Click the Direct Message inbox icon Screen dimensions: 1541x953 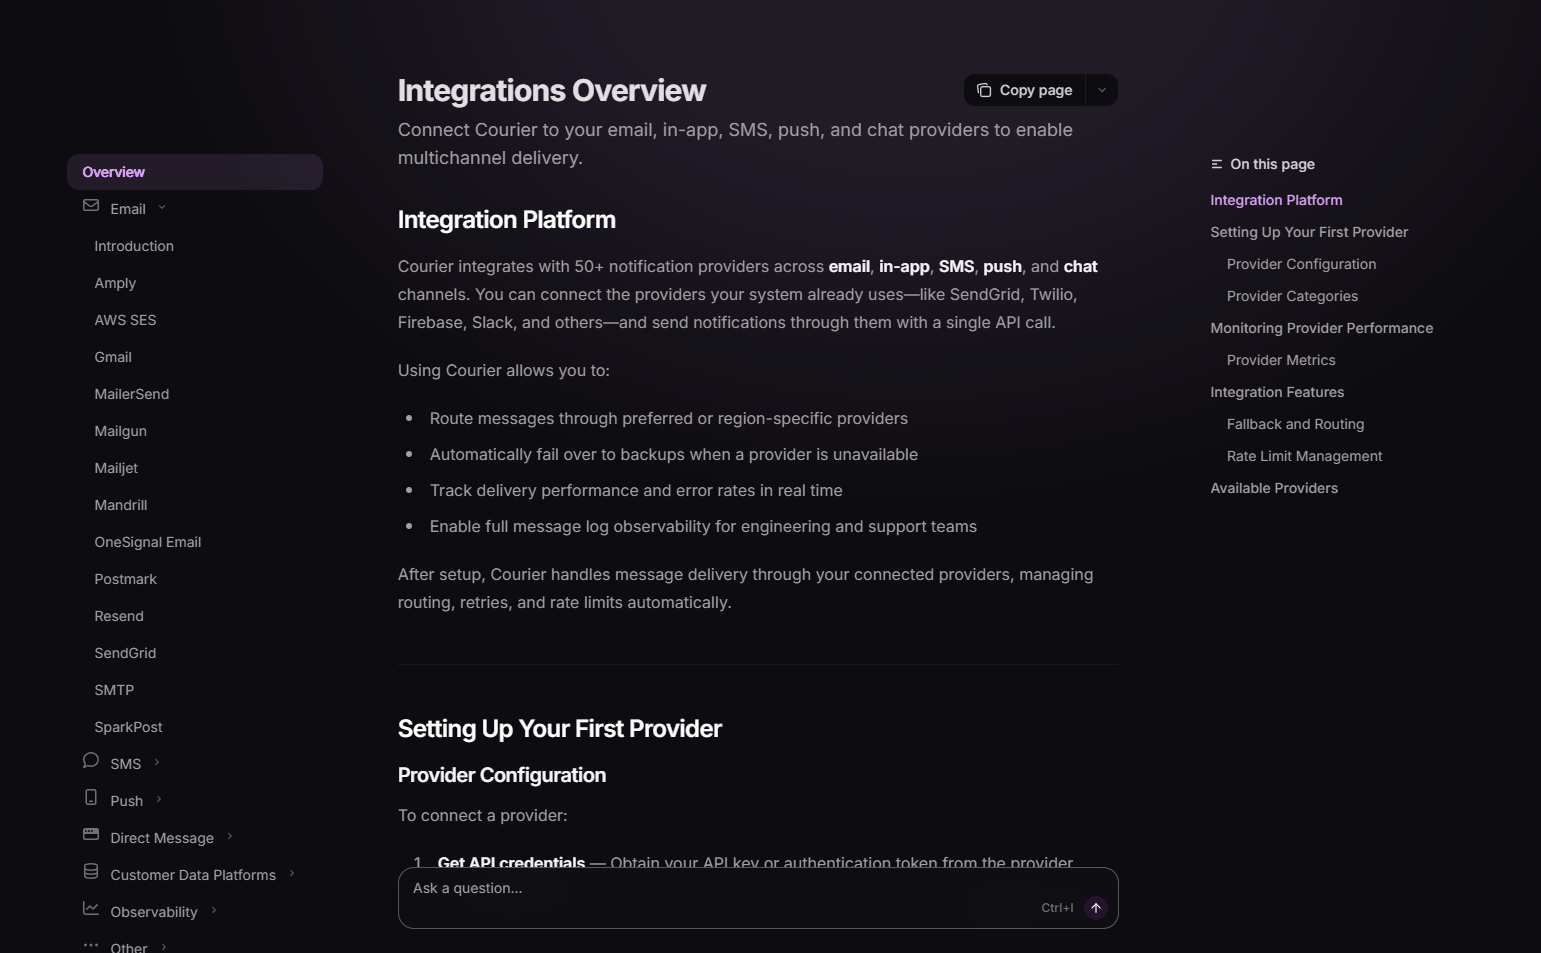(x=91, y=834)
